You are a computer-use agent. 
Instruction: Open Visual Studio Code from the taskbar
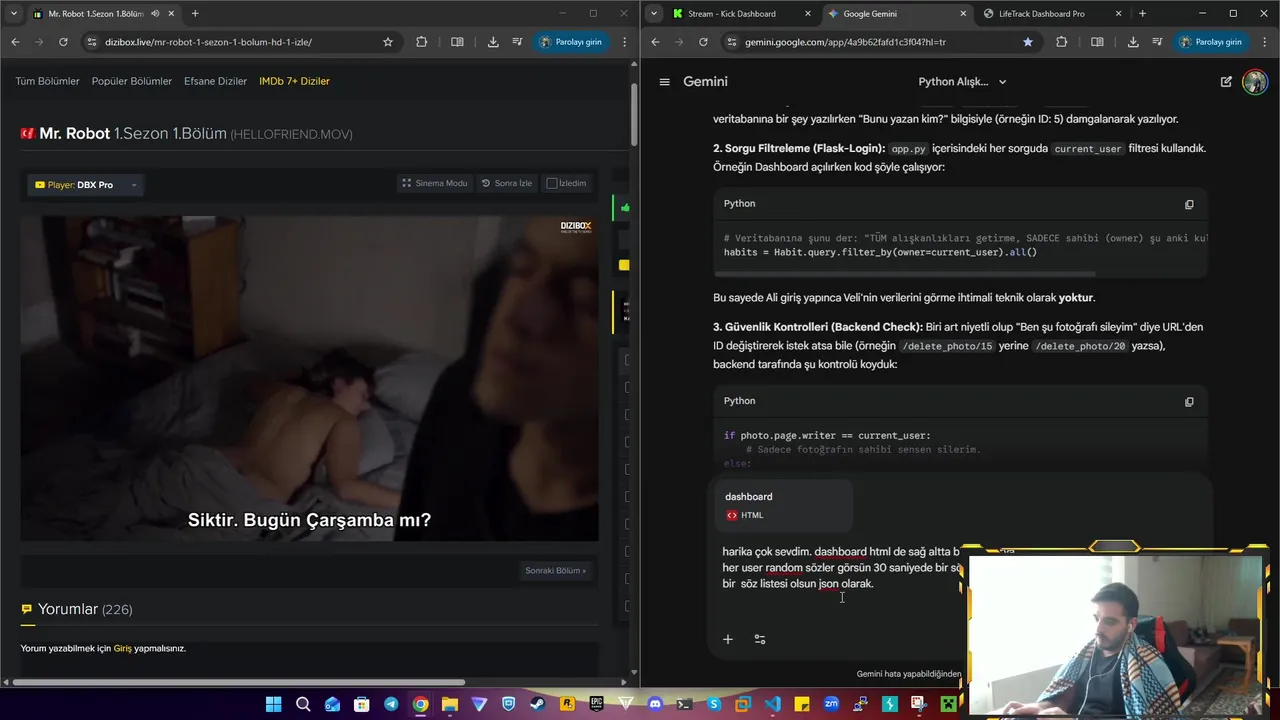[x=772, y=705]
